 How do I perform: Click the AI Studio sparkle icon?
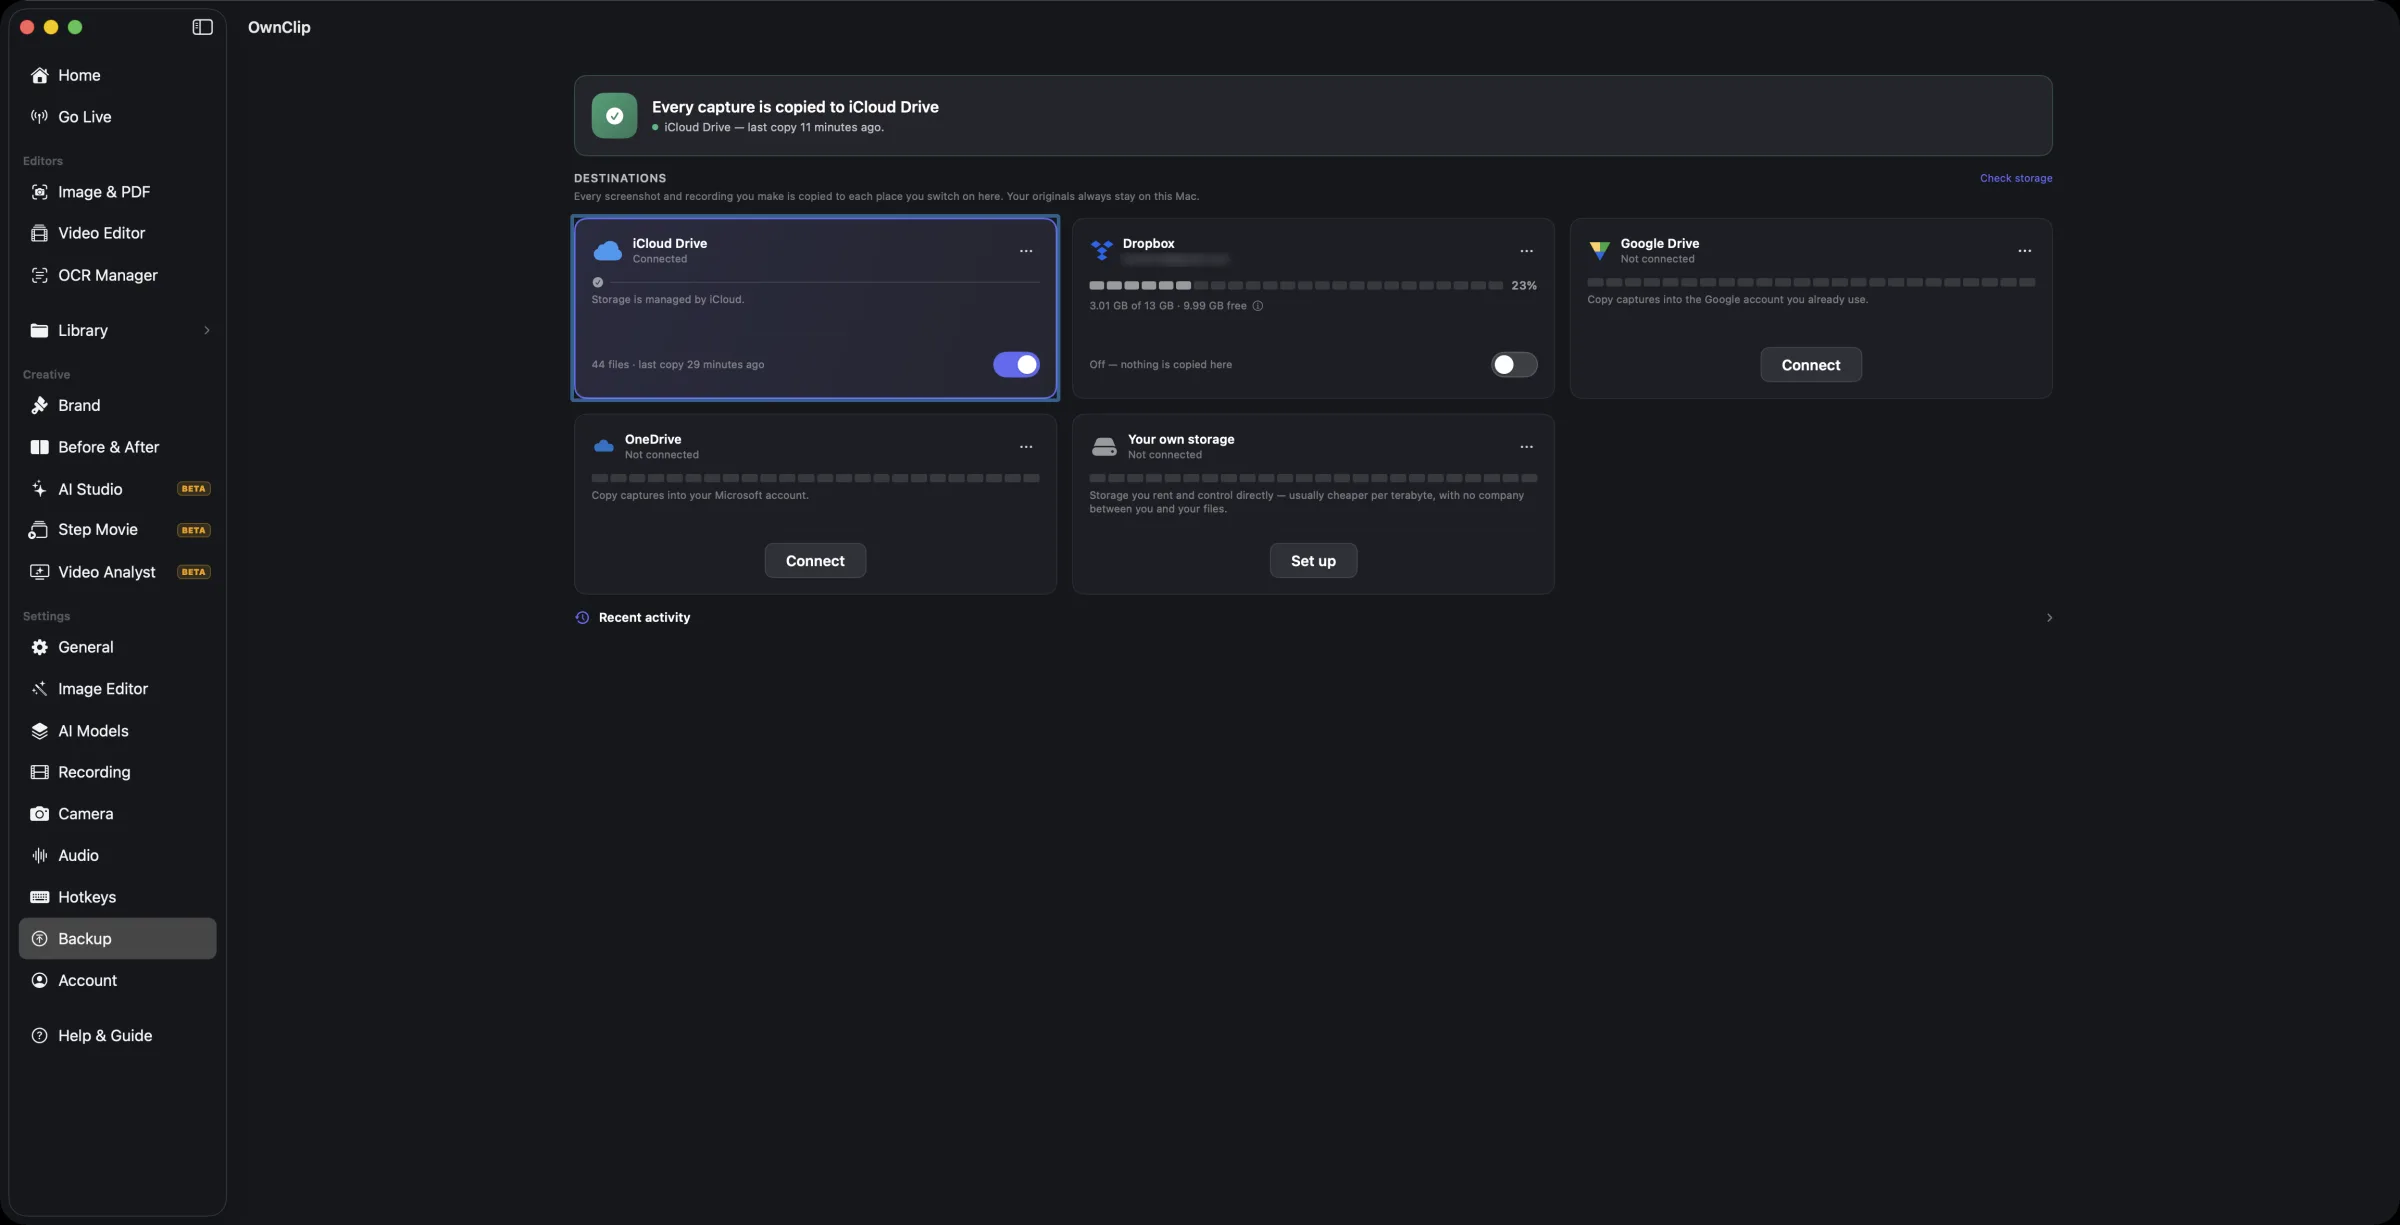click(39, 489)
